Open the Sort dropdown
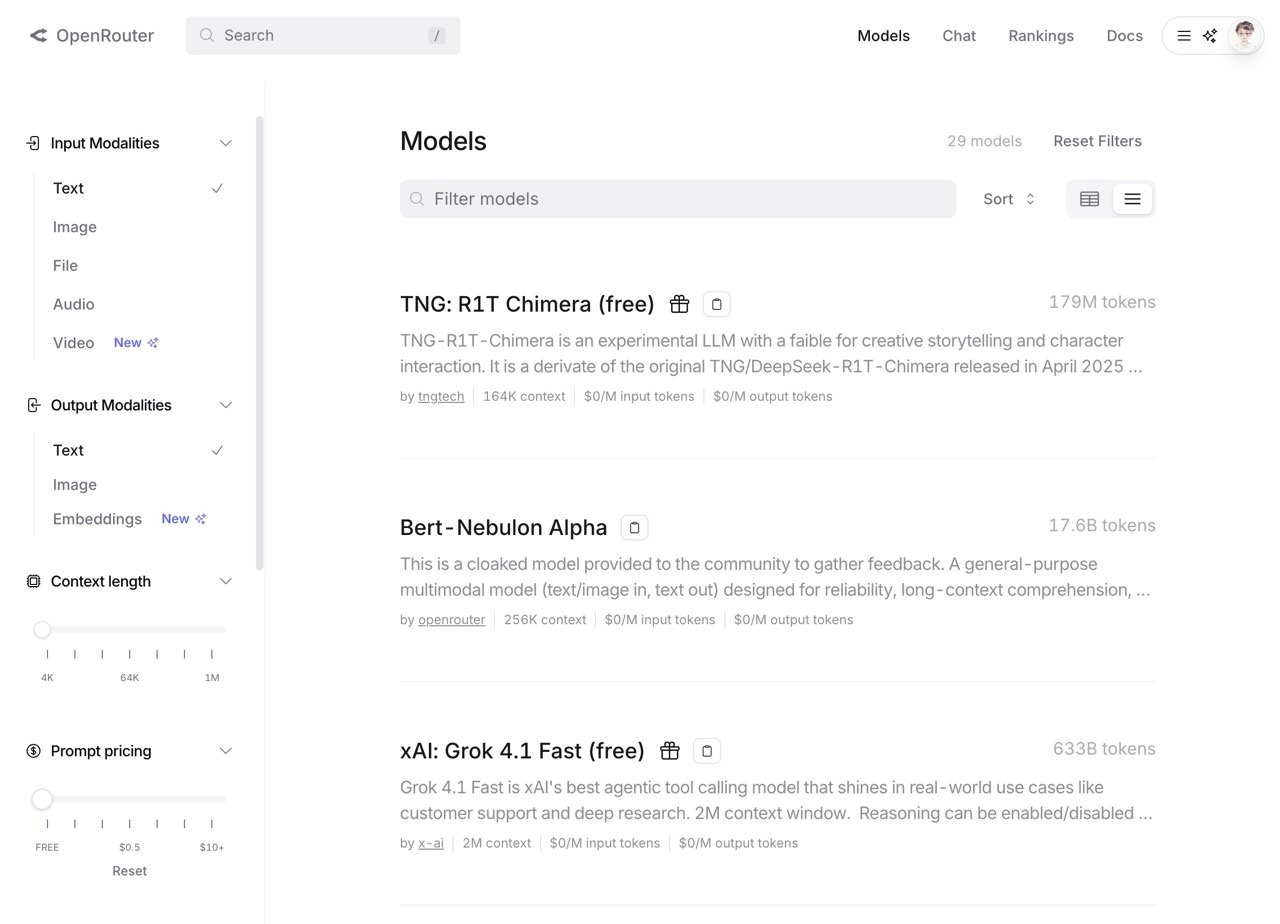Image resolution: width=1280 pixels, height=924 pixels. 1008,199
